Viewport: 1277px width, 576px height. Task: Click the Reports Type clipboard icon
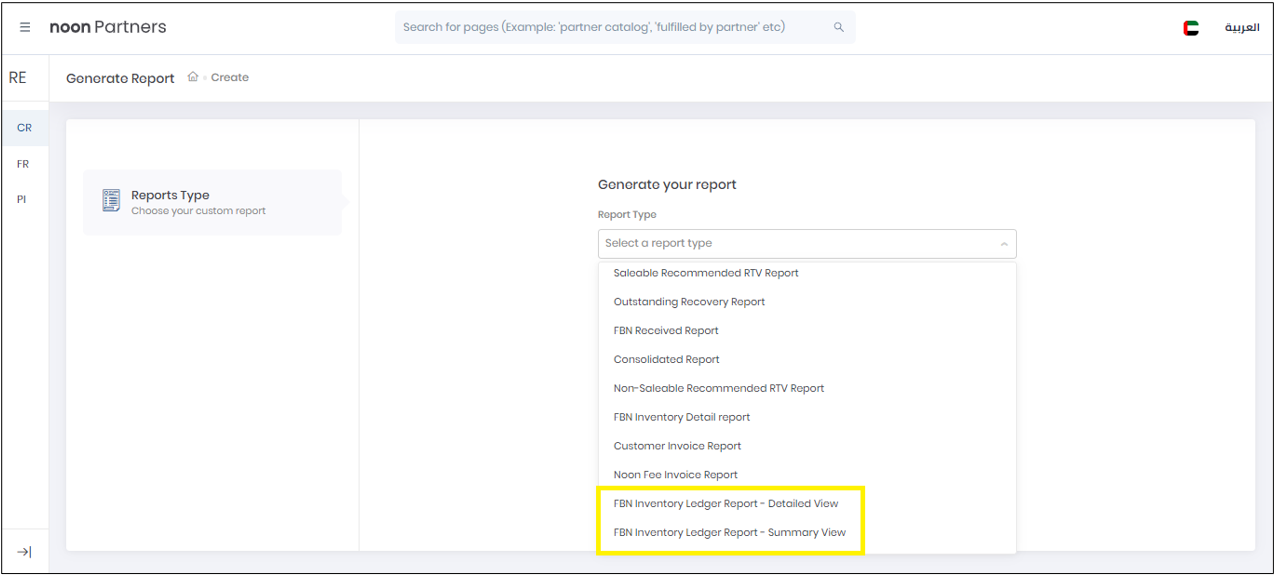[111, 200]
